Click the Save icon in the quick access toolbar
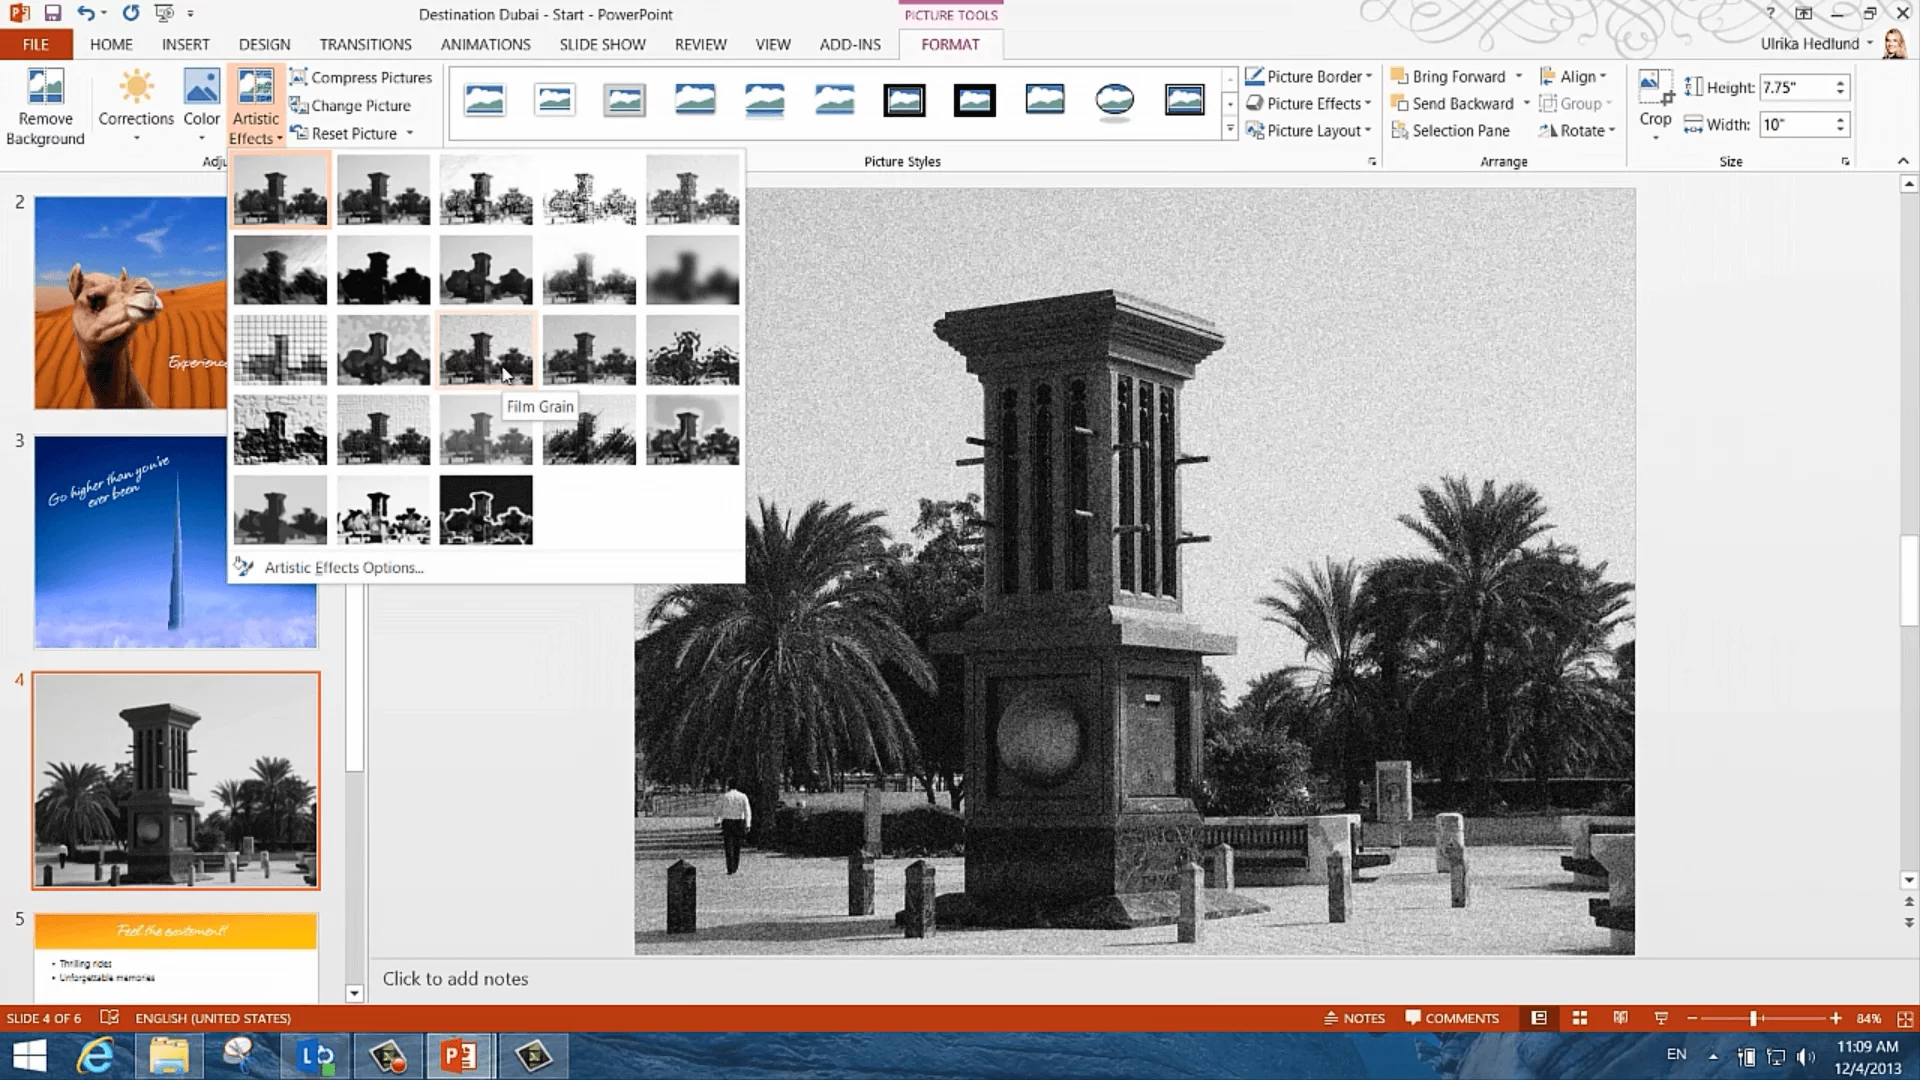 click(x=53, y=14)
